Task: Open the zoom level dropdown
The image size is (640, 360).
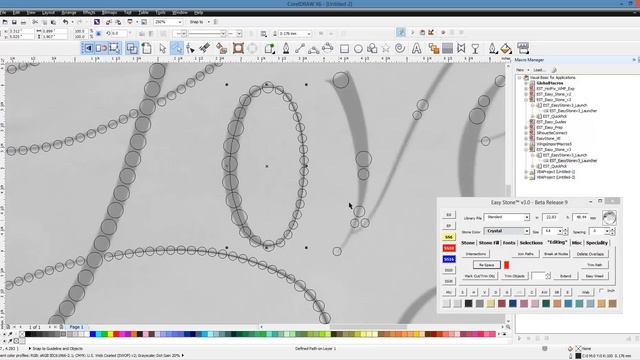Action: 180,22
